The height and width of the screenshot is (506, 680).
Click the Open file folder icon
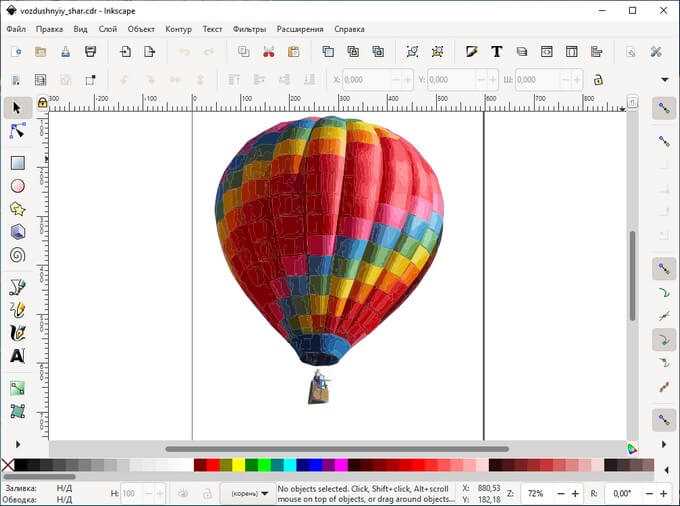click(x=40, y=52)
